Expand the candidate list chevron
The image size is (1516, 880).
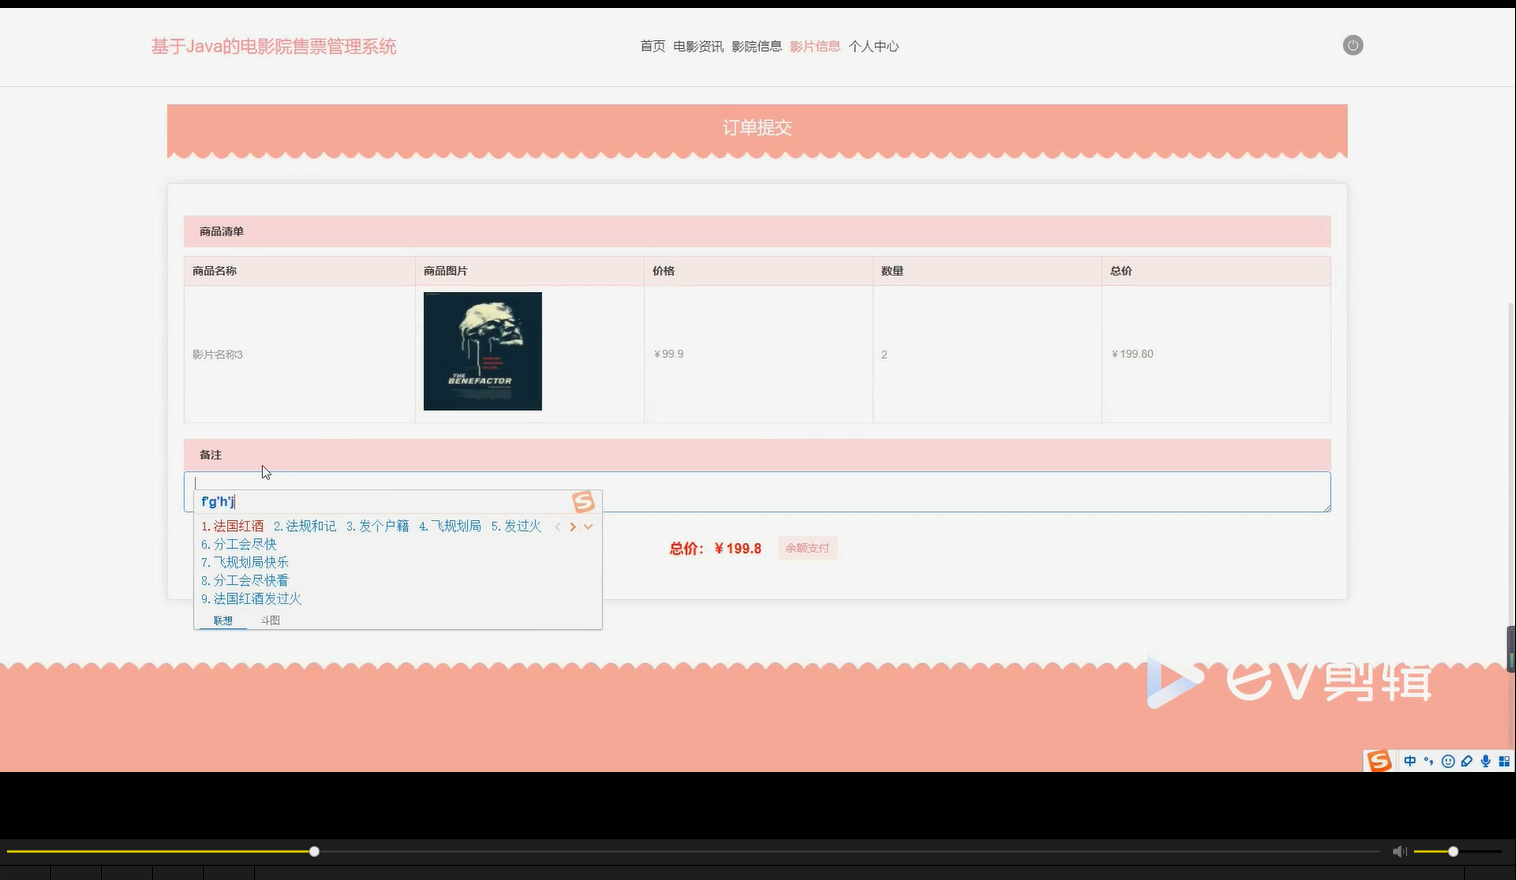[x=588, y=527]
